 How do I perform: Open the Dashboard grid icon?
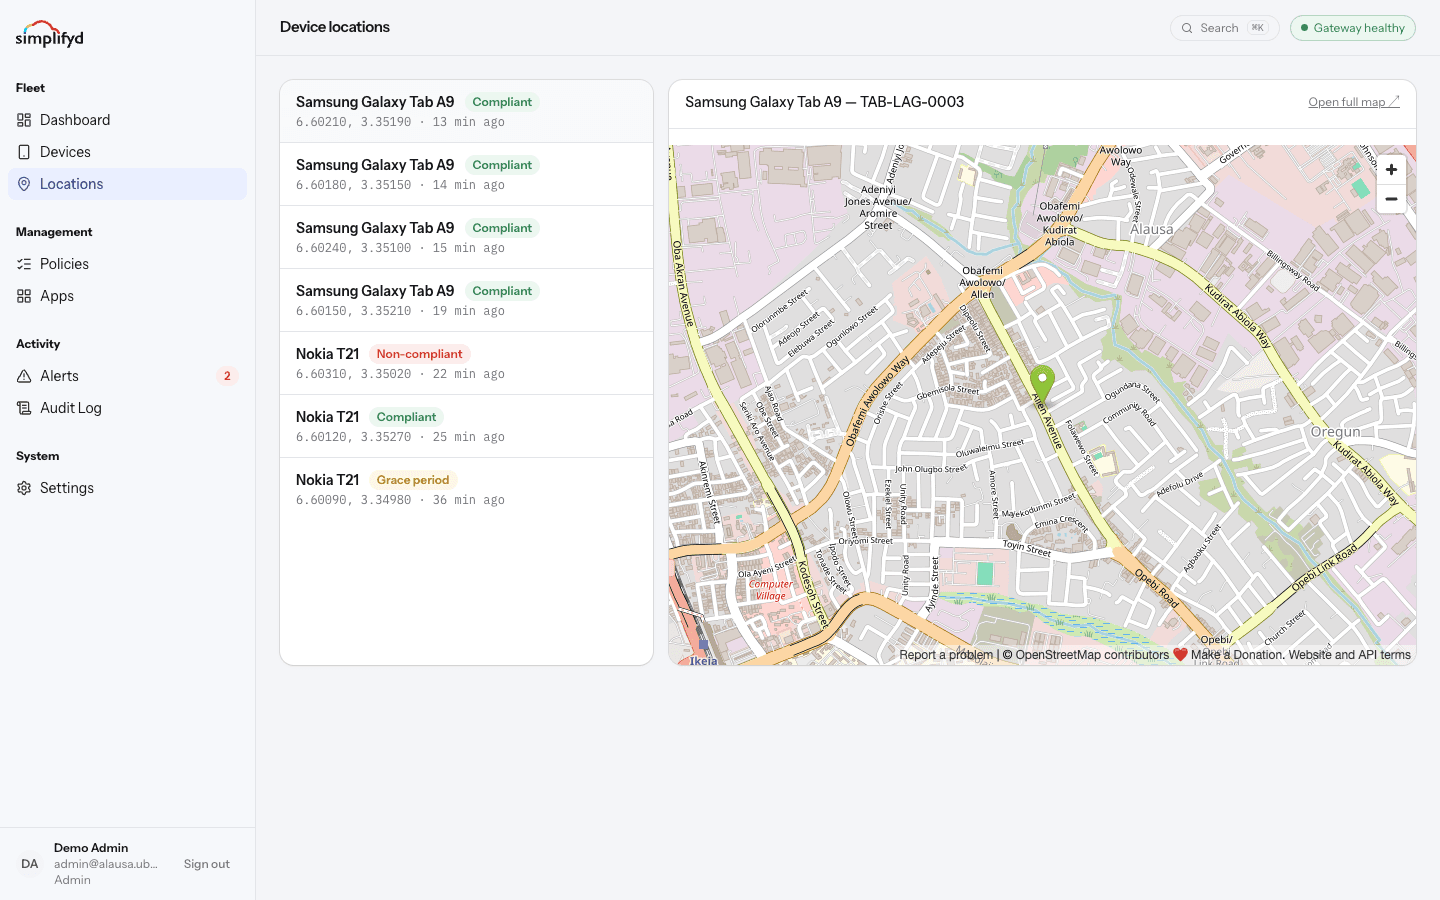tap(24, 120)
